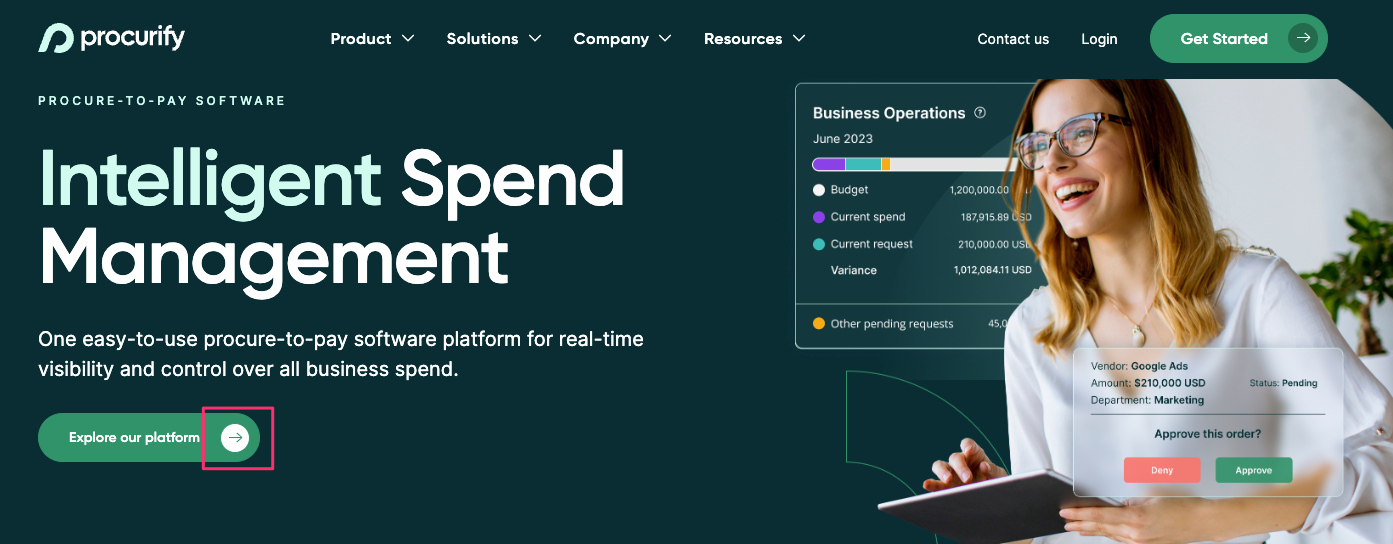
Task: Click the June 2023 date label
Action: point(843,139)
